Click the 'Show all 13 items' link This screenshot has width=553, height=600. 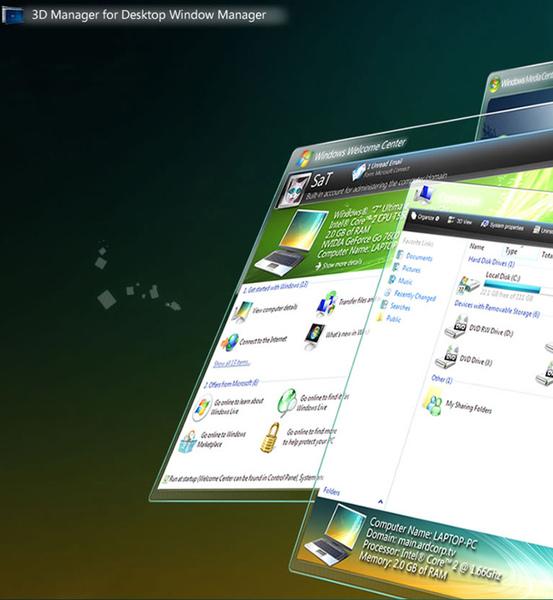pos(232,363)
